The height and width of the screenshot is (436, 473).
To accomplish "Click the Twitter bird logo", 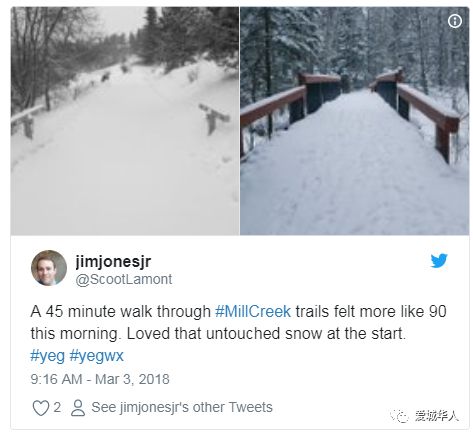I will (439, 261).
